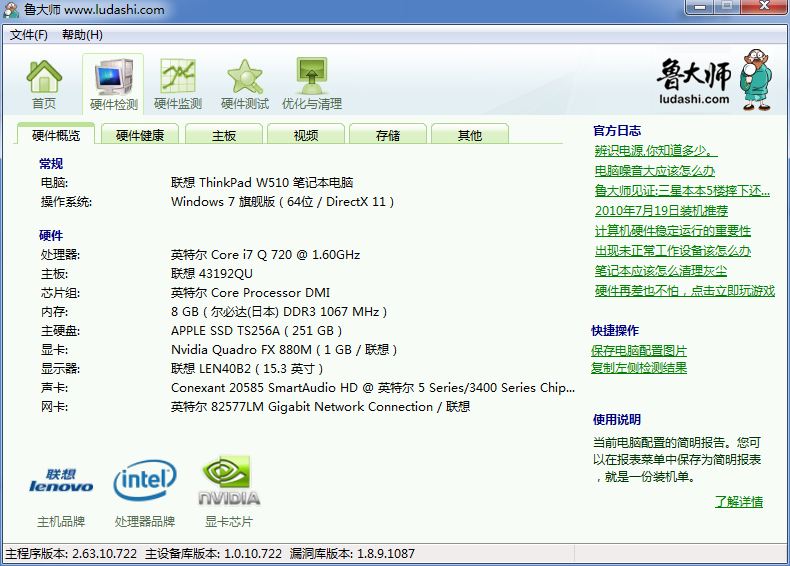Click the Intel 处理器品牌 logo

pyautogui.click(x=145, y=480)
